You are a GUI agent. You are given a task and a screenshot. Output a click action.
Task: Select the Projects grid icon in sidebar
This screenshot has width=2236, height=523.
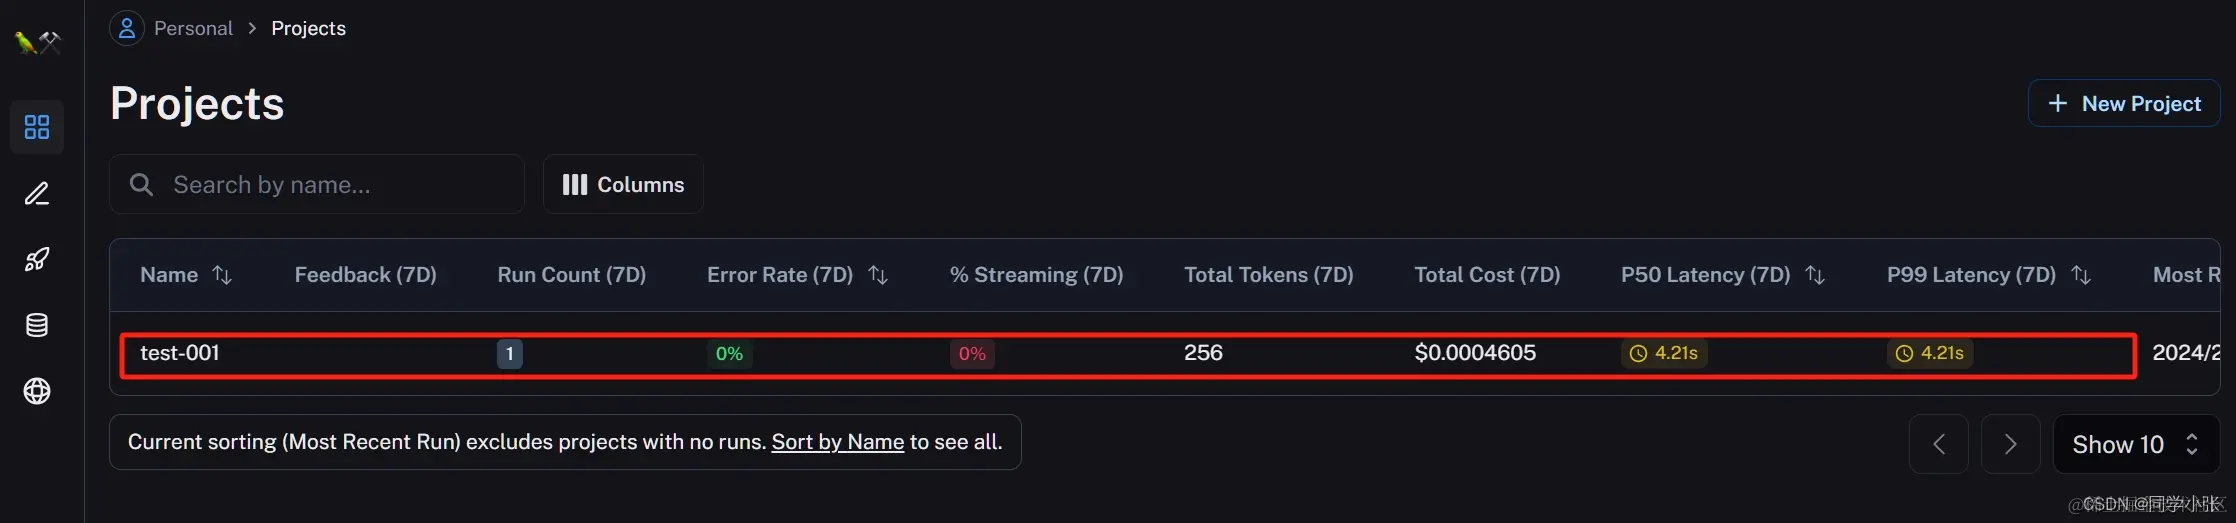coord(37,127)
